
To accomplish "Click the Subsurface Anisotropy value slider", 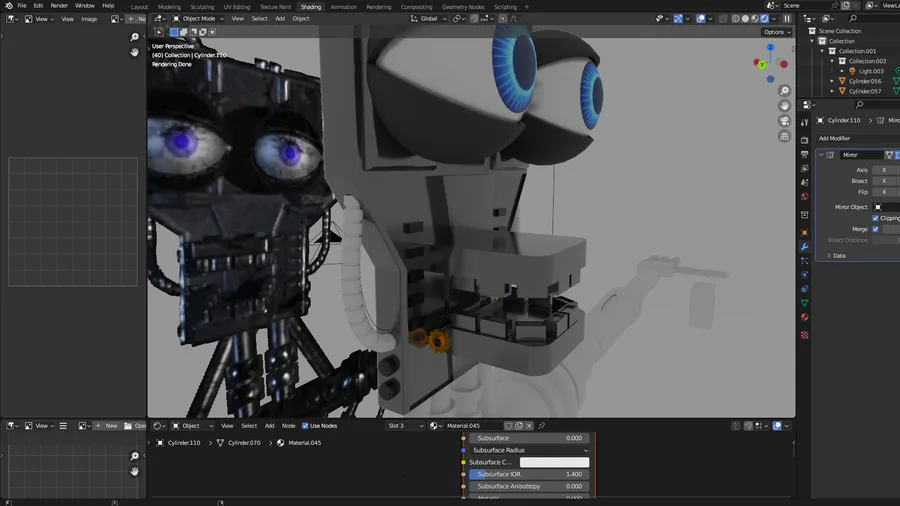I will 529,486.
